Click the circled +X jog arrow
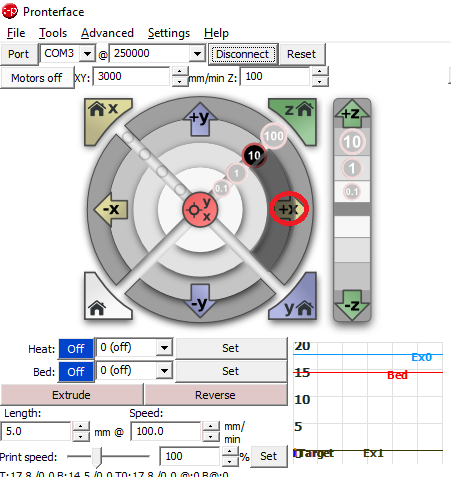 click(289, 209)
